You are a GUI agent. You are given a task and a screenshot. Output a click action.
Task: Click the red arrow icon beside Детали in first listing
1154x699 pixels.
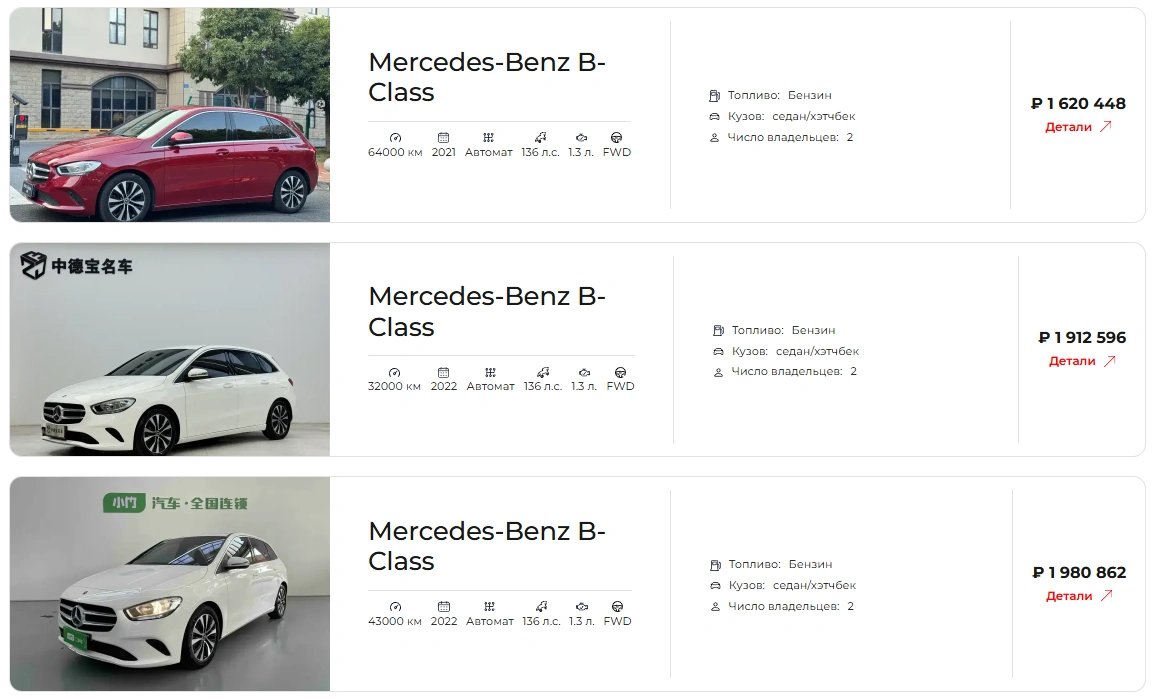1105,127
